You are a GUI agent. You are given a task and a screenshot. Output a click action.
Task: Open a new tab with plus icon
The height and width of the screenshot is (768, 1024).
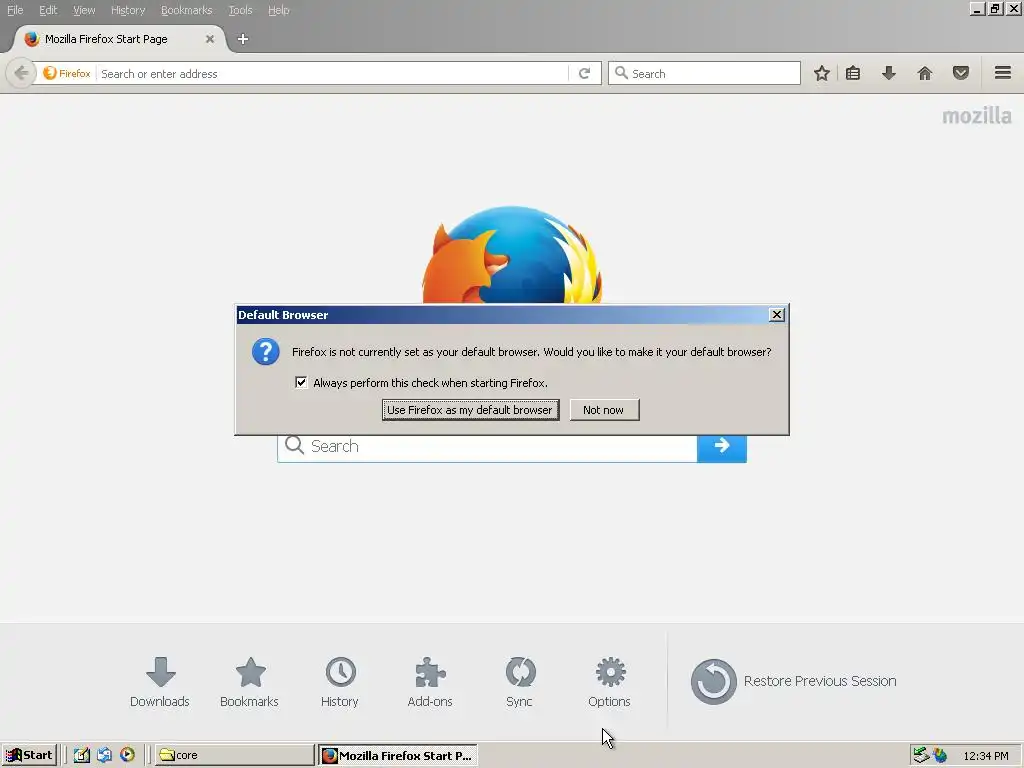pyautogui.click(x=242, y=39)
